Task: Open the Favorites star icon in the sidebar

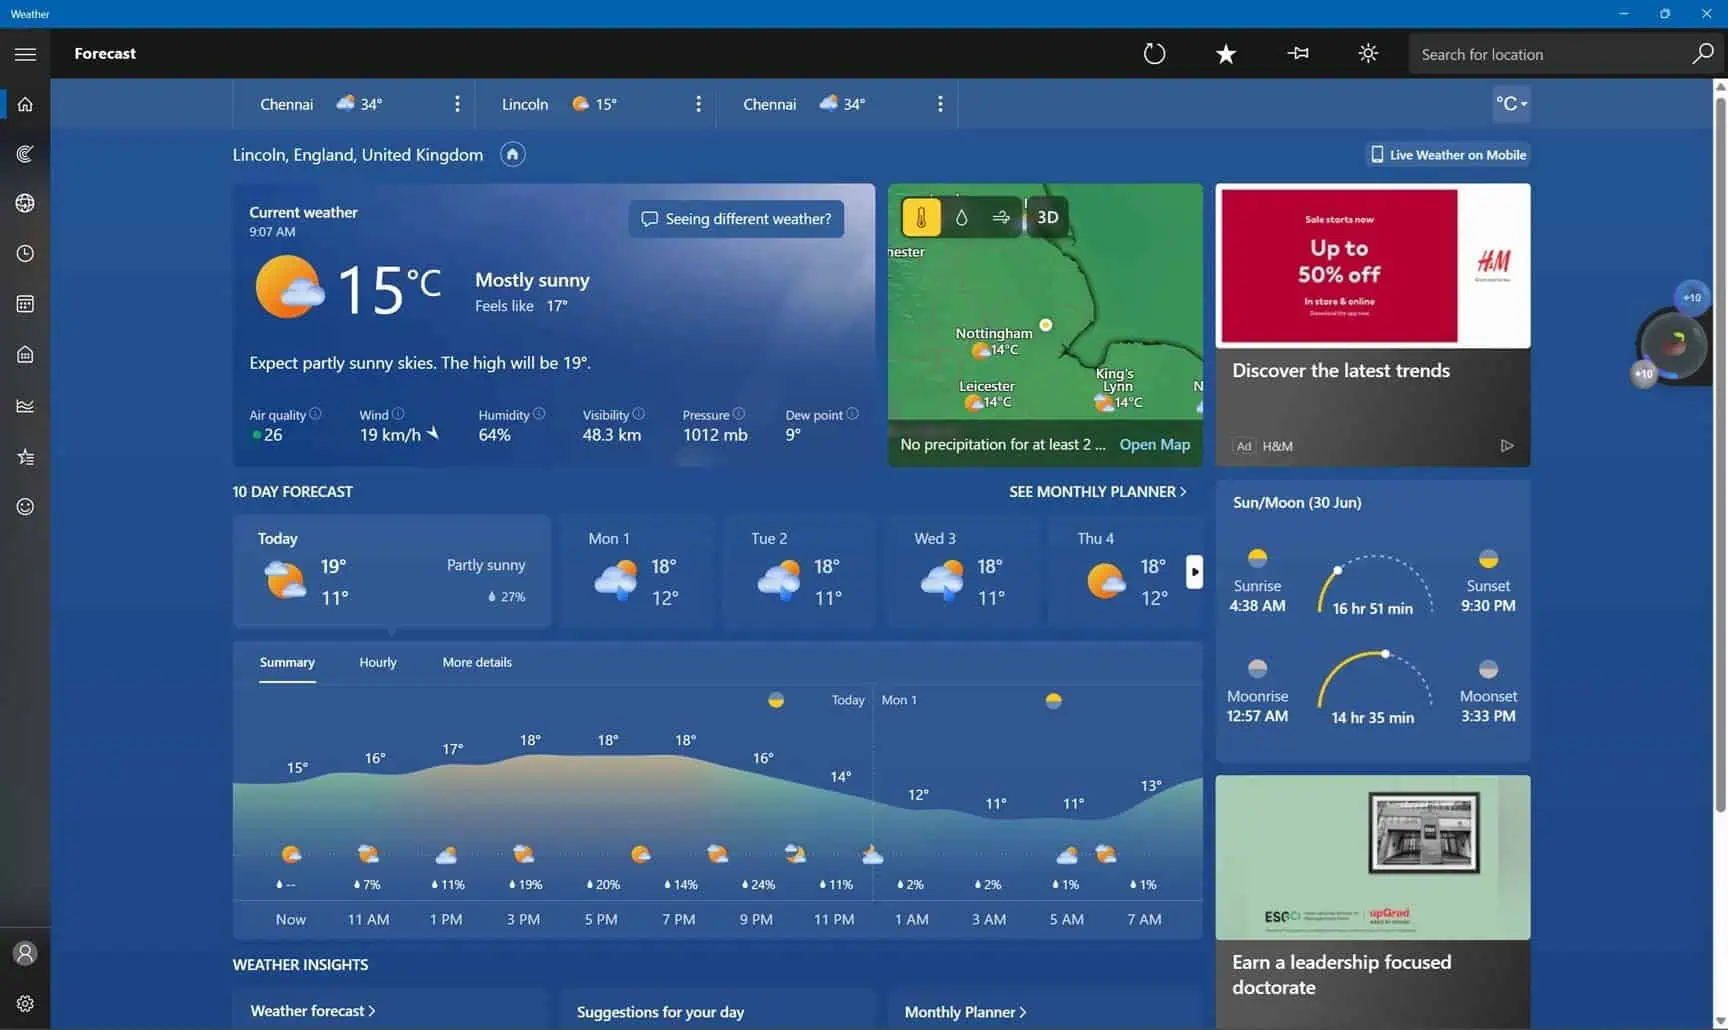Action: [x=25, y=456]
